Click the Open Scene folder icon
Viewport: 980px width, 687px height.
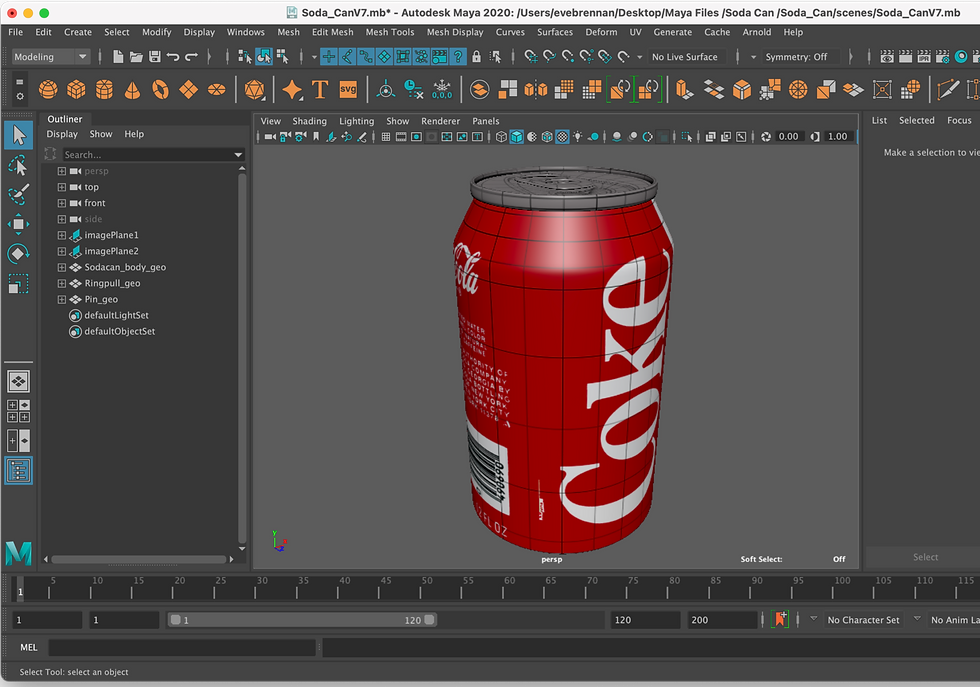[136, 57]
